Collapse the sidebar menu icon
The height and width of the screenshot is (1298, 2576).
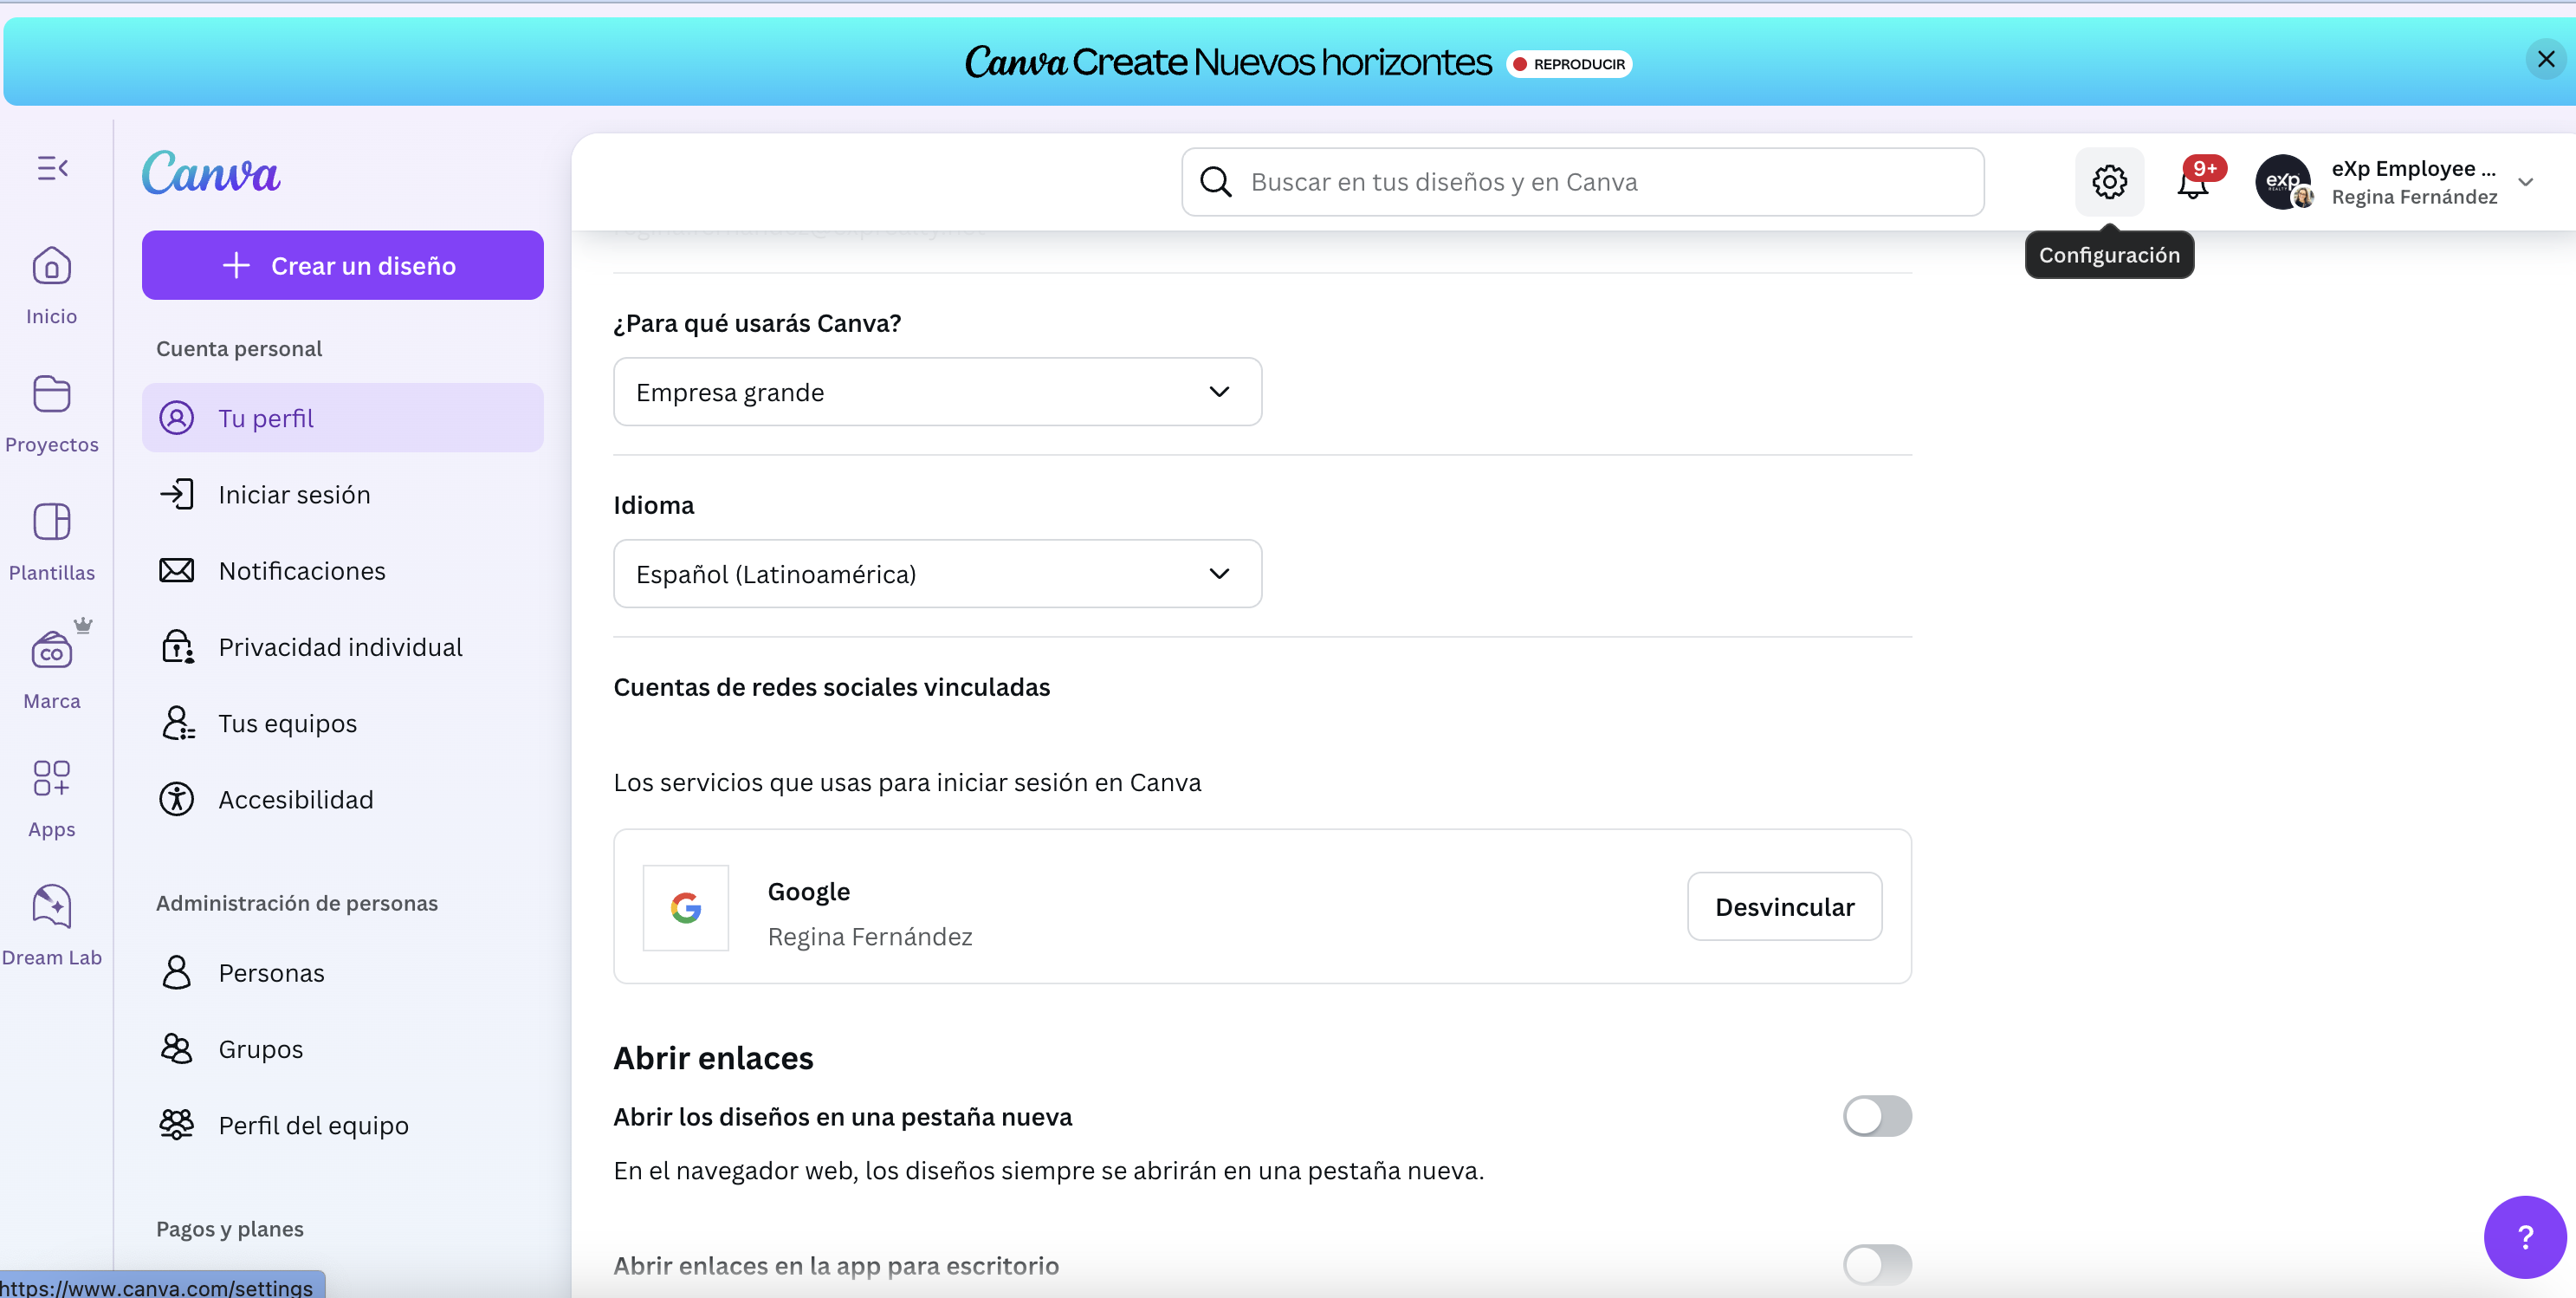[52, 168]
